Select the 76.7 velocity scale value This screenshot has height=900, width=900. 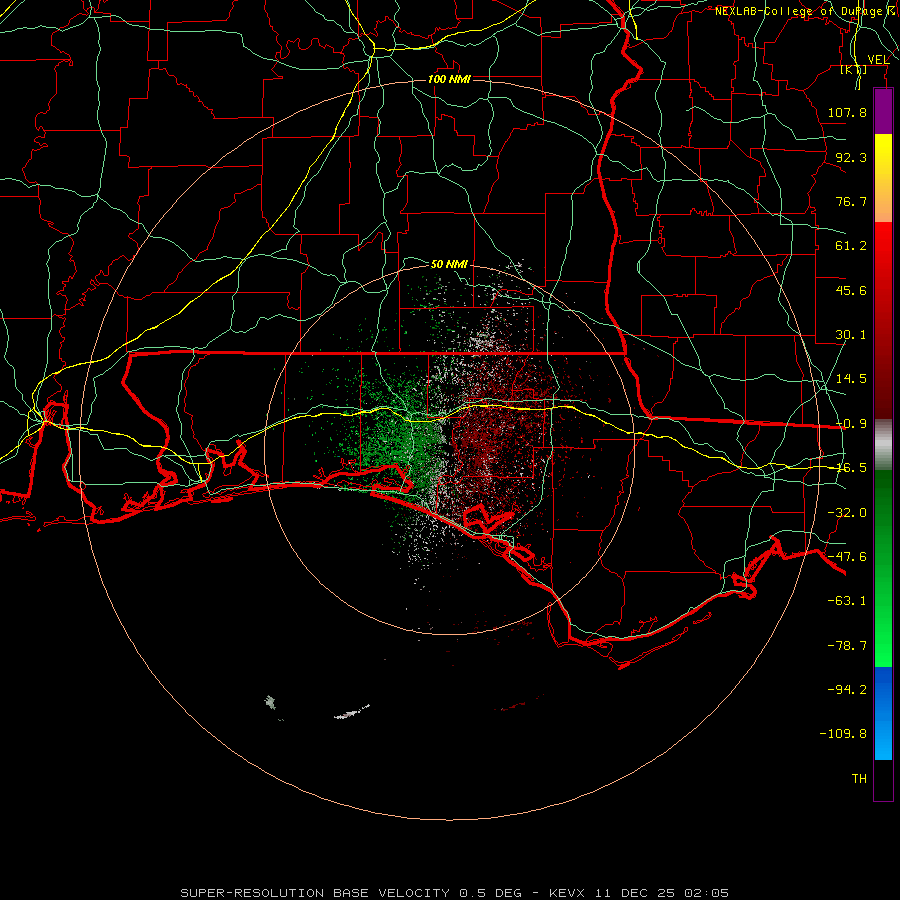click(x=851, y=201)
